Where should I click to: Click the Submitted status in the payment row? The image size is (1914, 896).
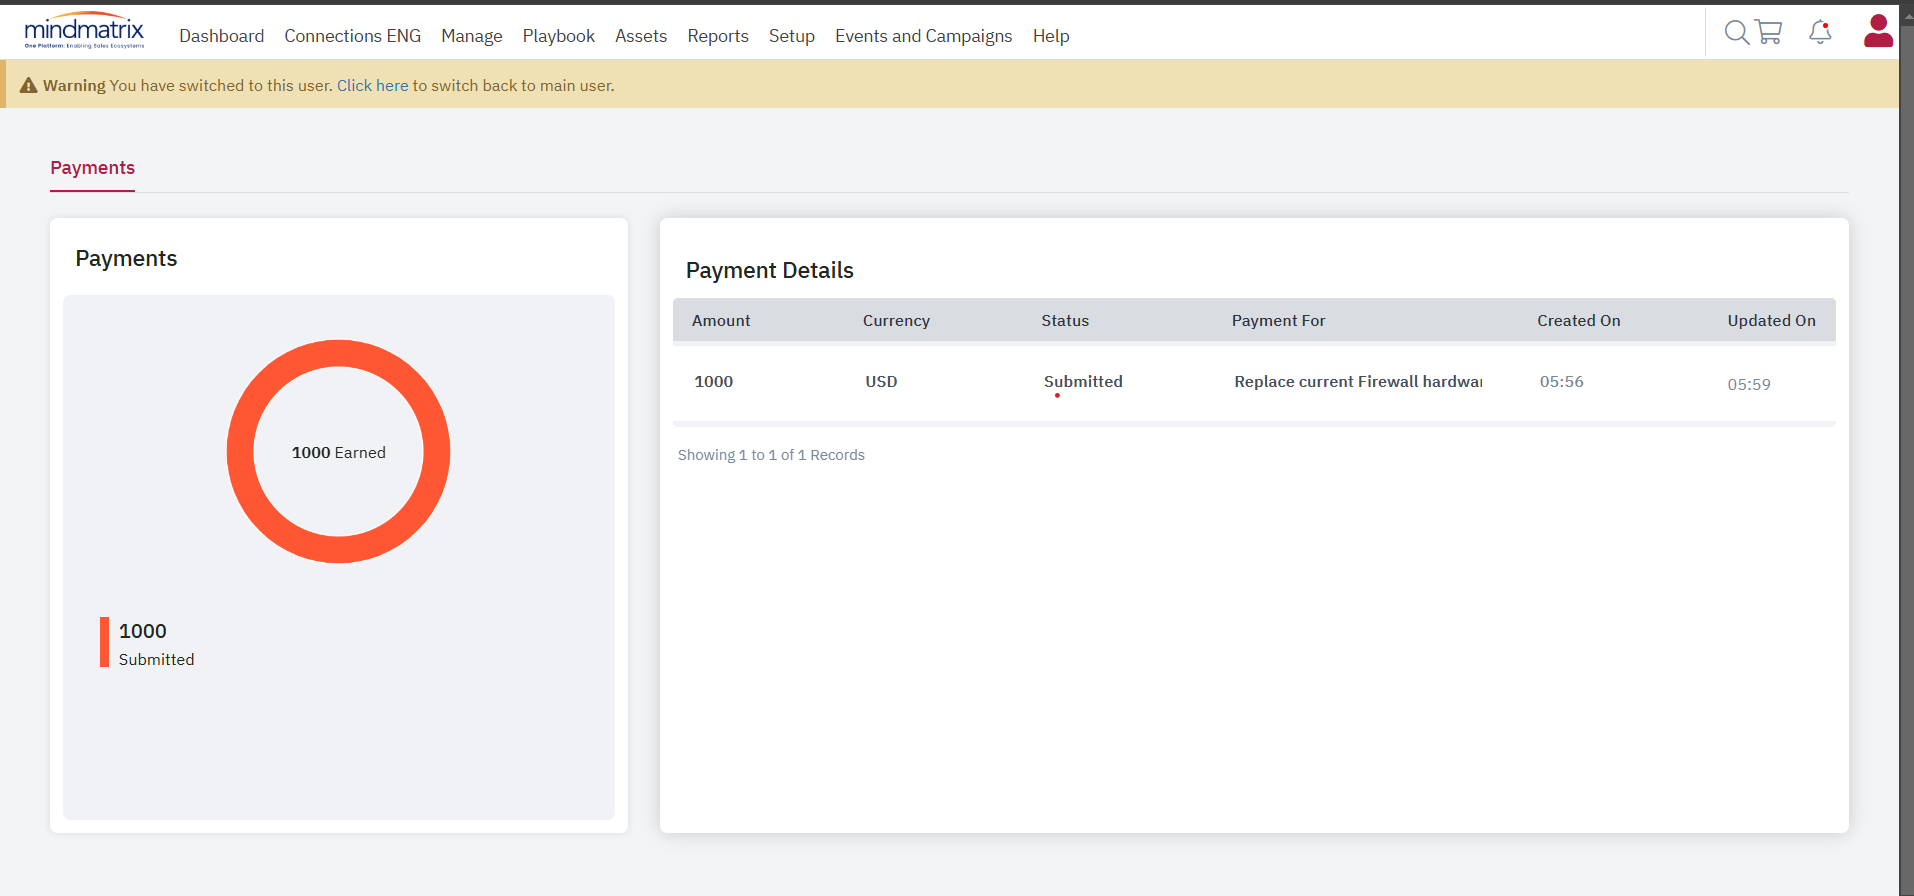click(1083, 382)
